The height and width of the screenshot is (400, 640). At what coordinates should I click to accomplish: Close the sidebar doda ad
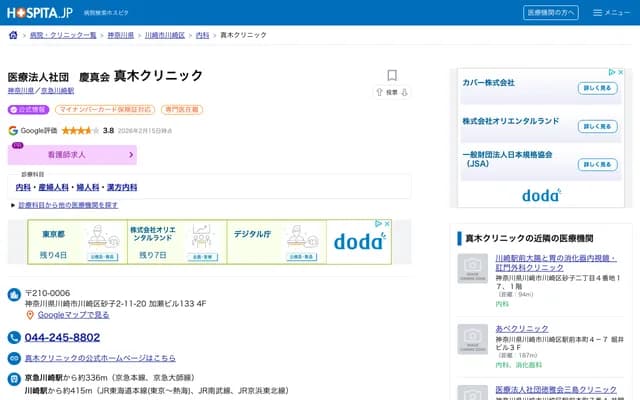pyautogui.click(x=621, y=73)
